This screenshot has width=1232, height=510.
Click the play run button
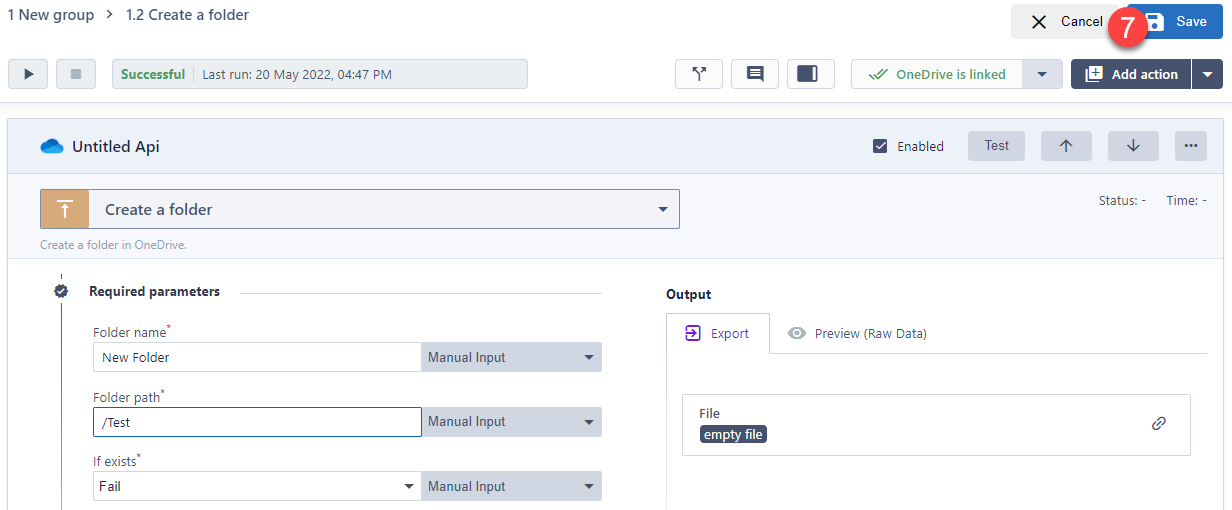[28, 74]
